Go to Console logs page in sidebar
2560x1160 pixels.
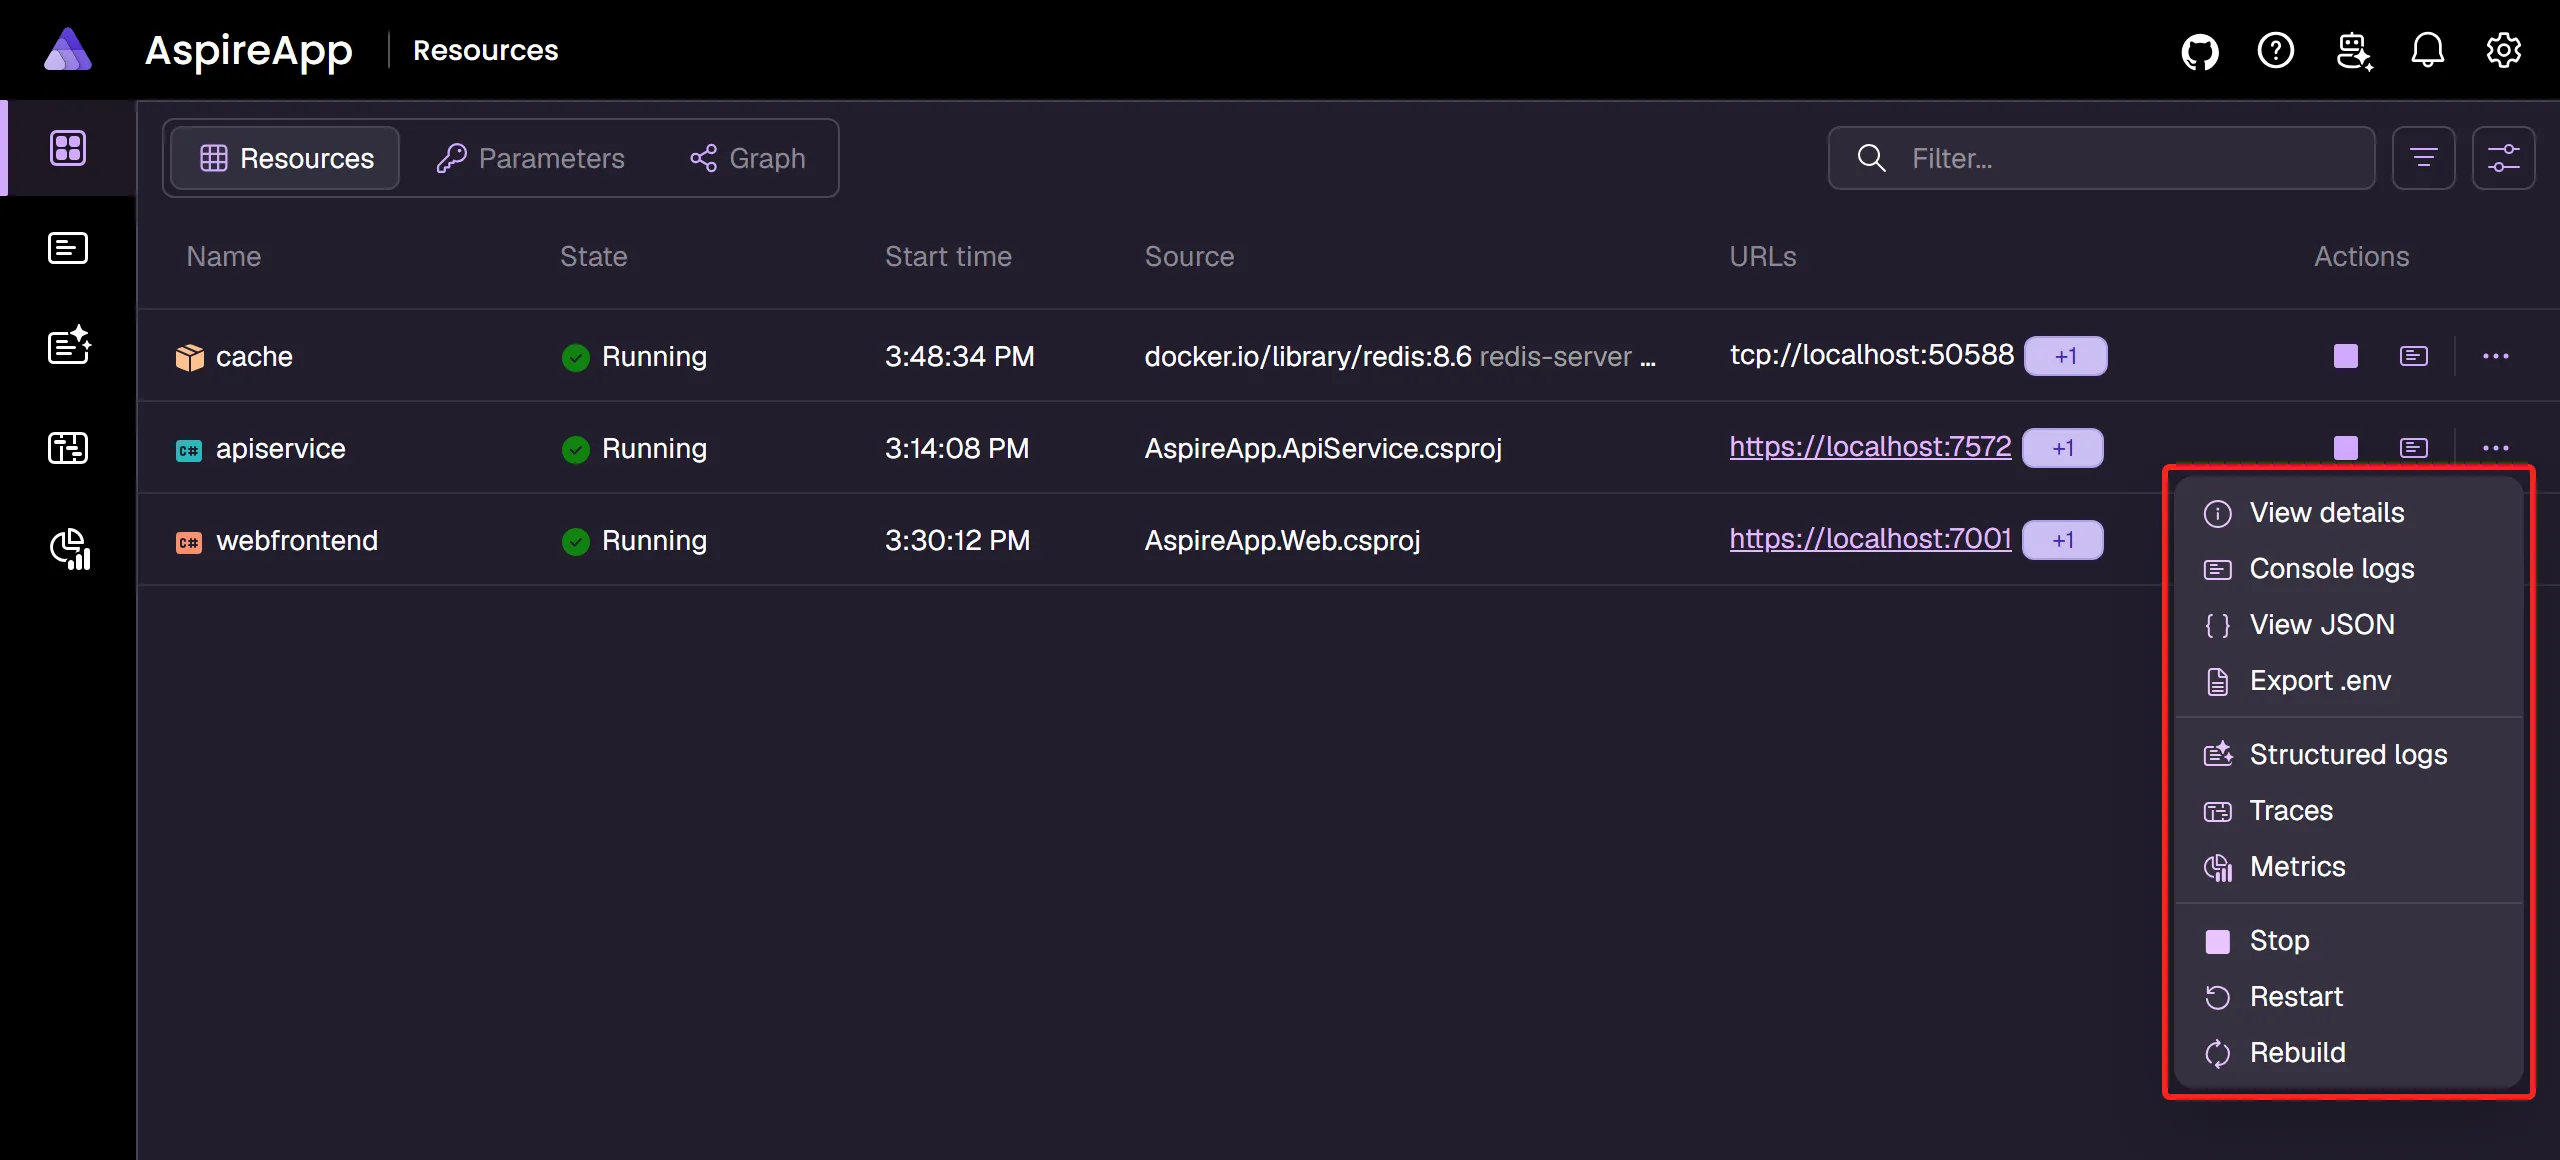pyautogui.click(x=68, y=248)
